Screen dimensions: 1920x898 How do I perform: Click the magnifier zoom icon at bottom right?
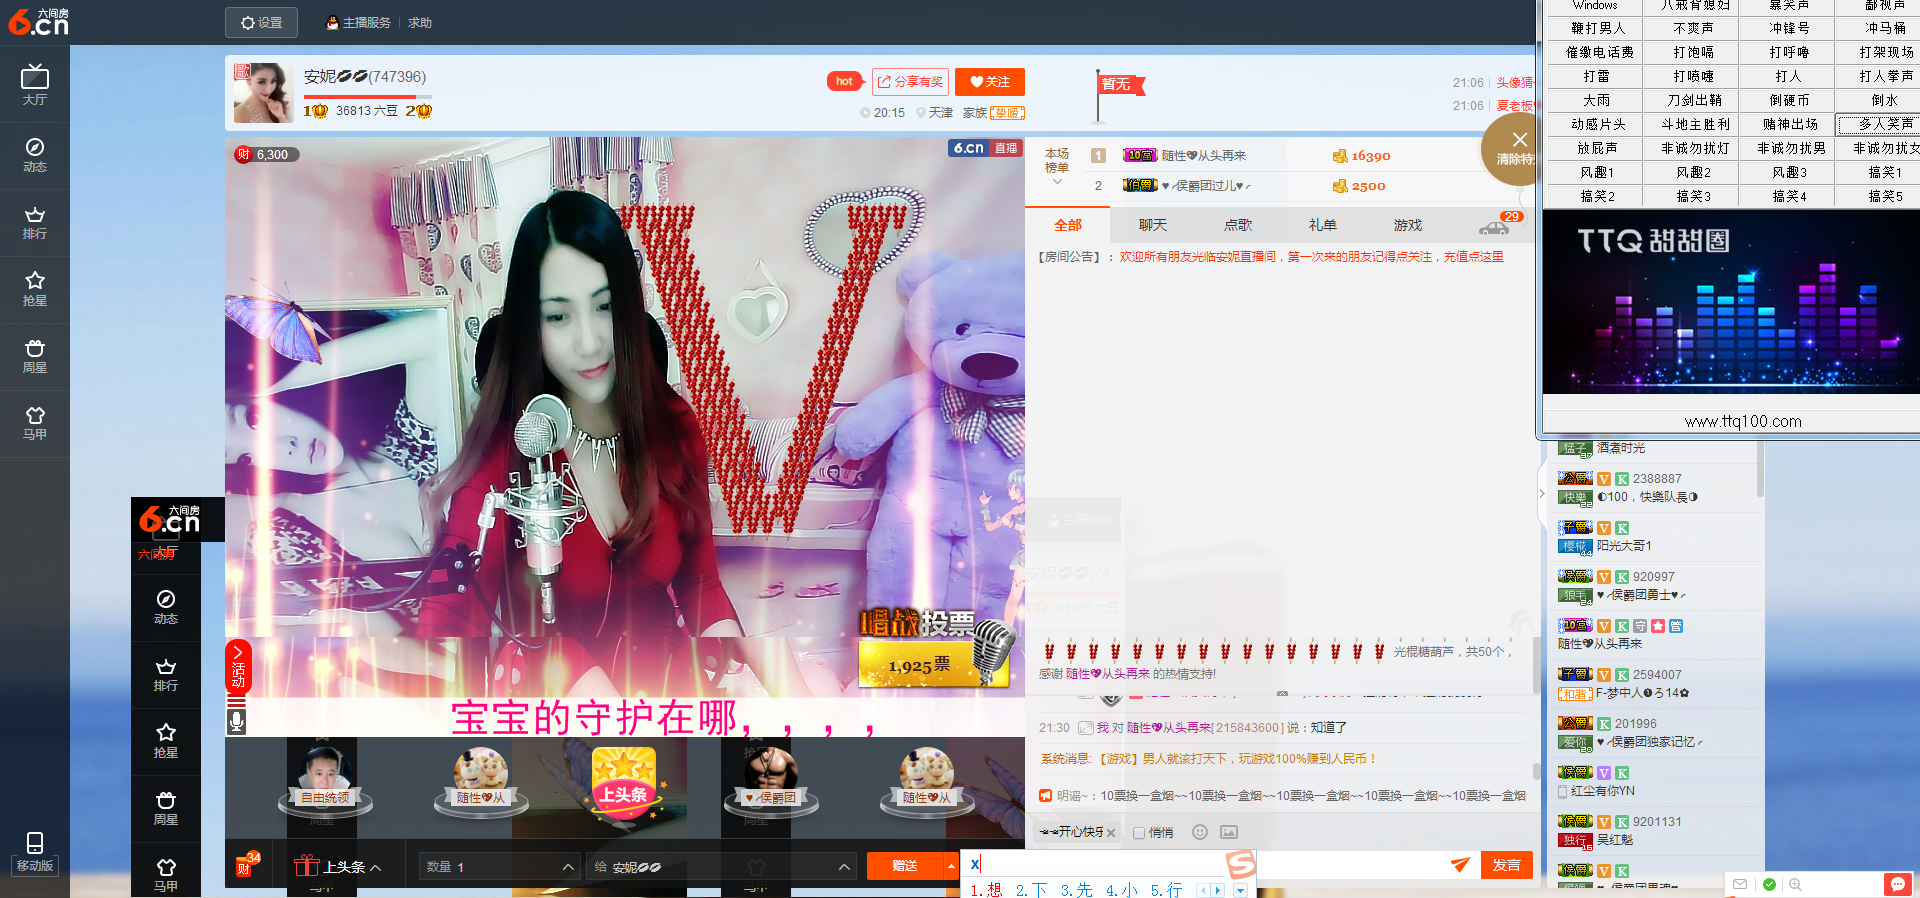click(x=1795, y=885)
